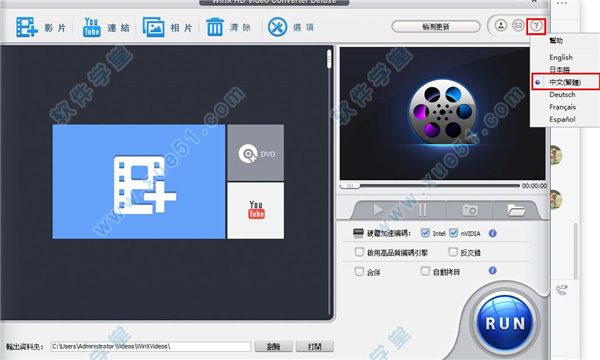Click the mail envelope icon
600x360 pixels.
click(x=518, y=26)
